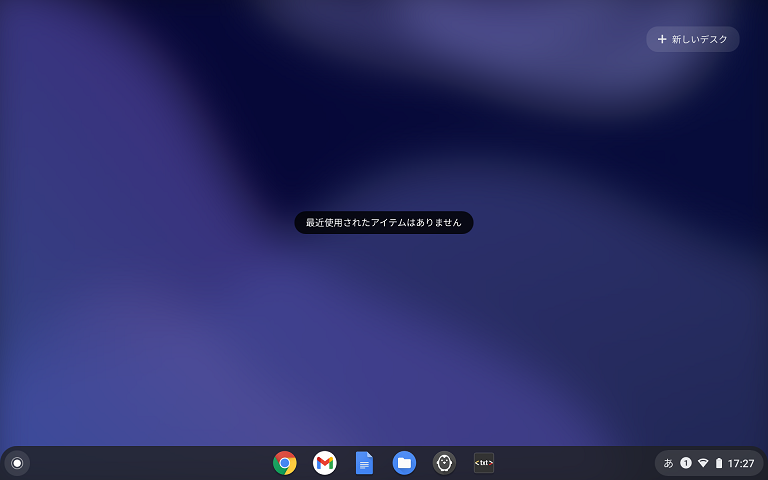Screen dimensions: 768x480
Task: Open the launcher circle button
Action: [x=17, y=463]
